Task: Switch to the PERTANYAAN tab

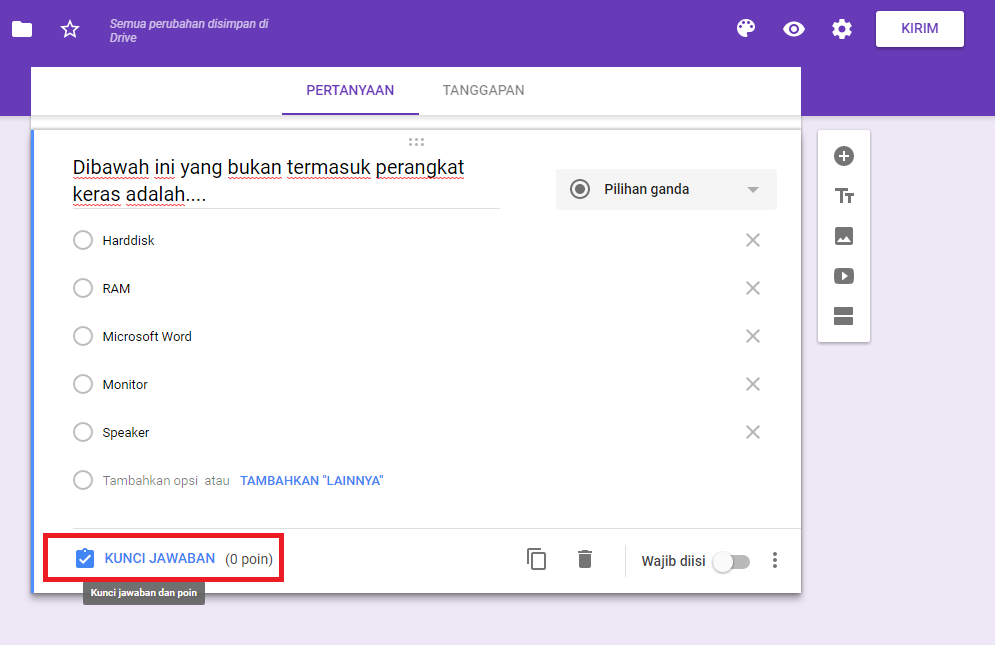Action: point(349,90)
